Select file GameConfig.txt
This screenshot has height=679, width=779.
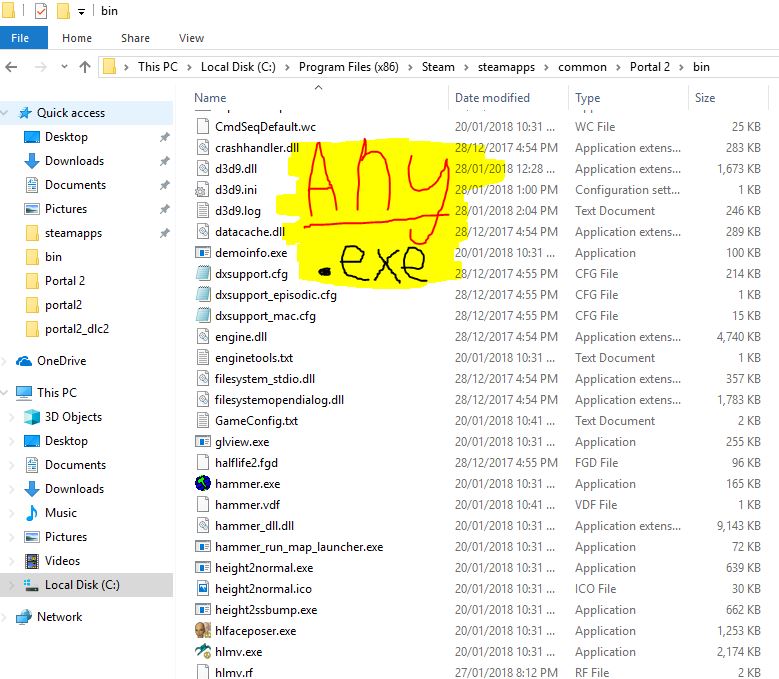(256, 421)
